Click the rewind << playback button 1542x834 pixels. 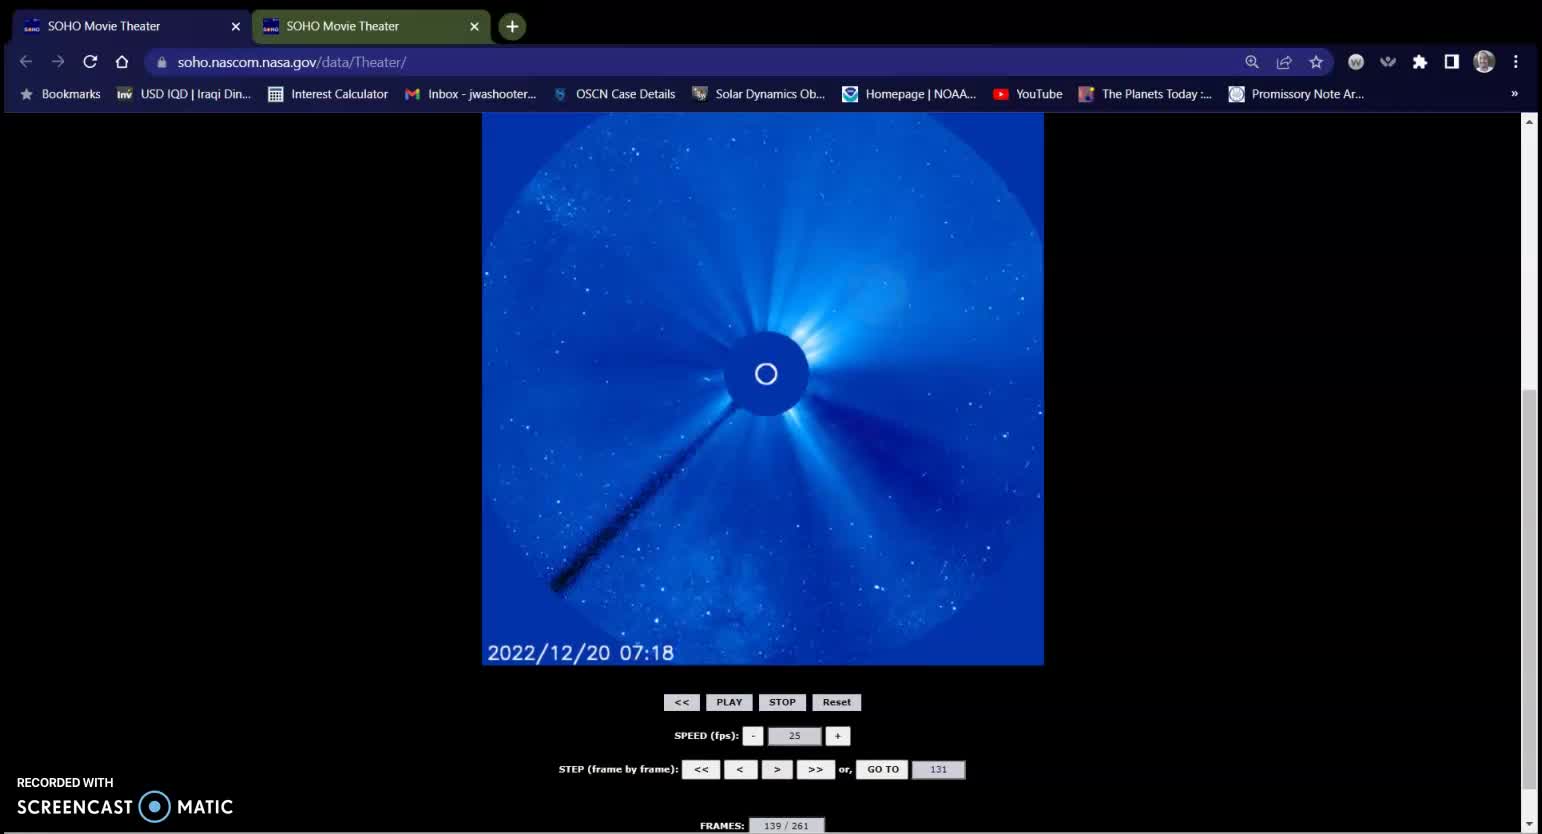point(682,702)
